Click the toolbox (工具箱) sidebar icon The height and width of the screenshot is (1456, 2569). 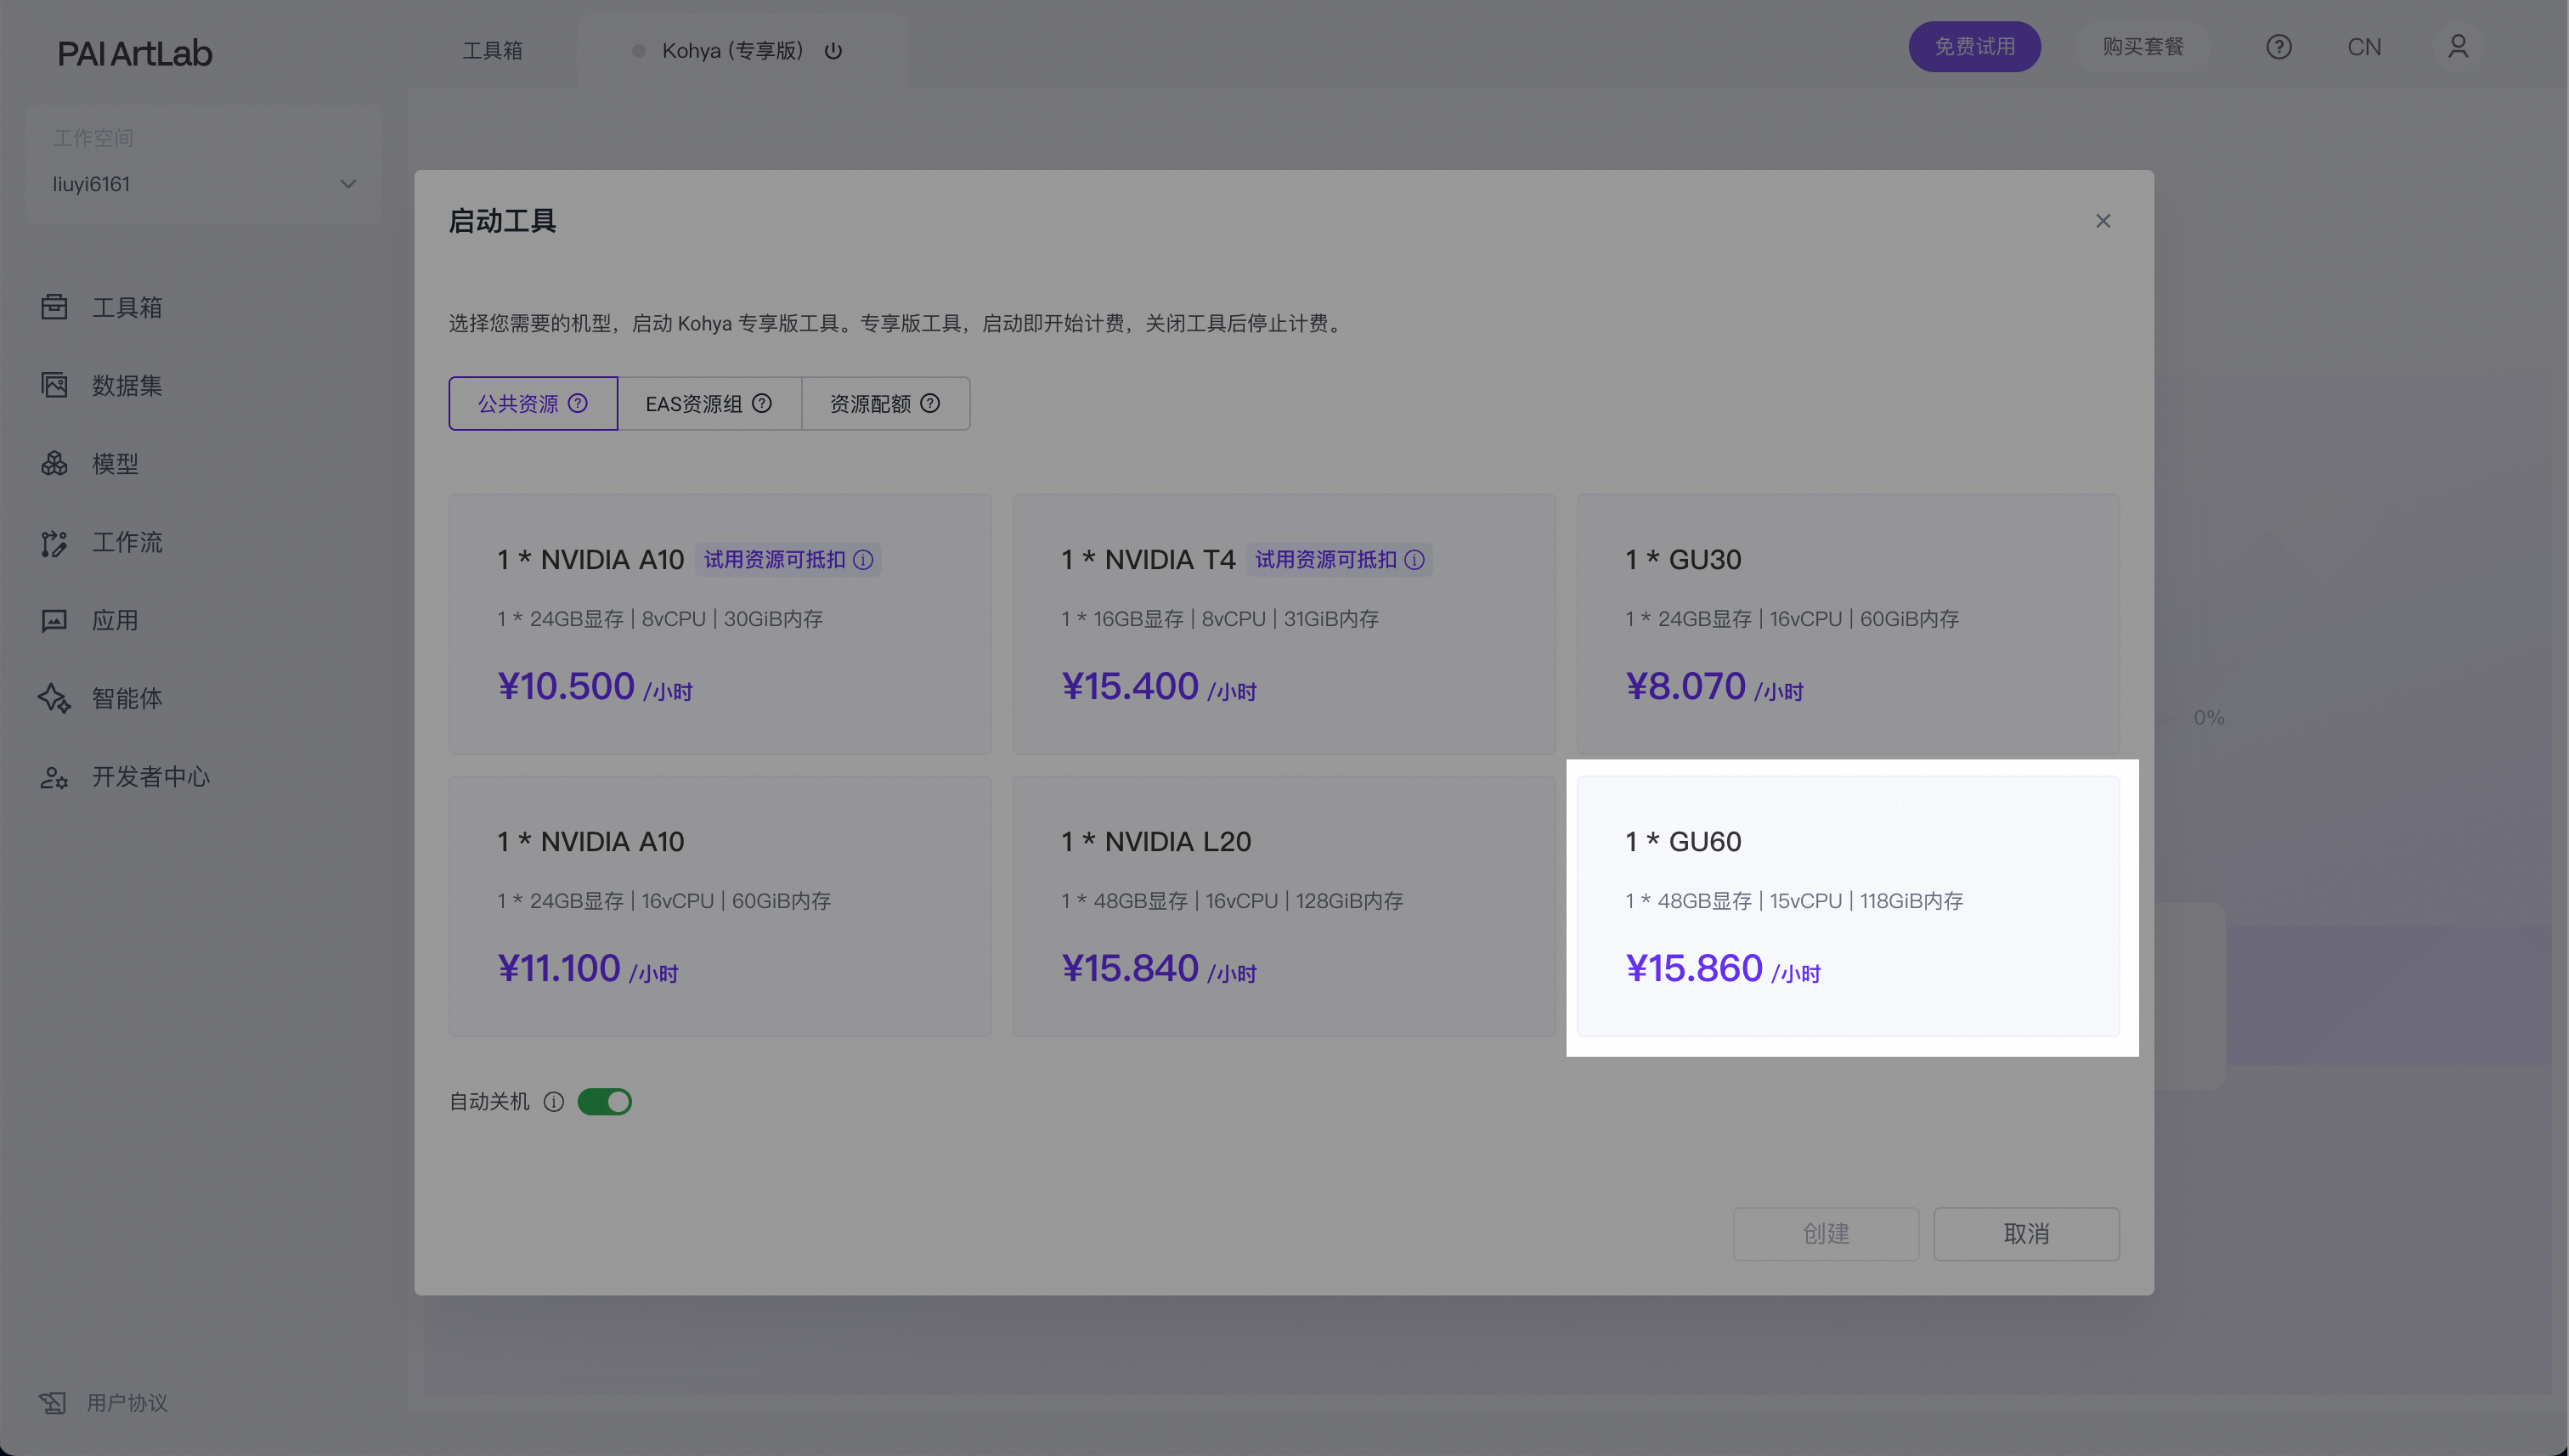pos(54,307)
